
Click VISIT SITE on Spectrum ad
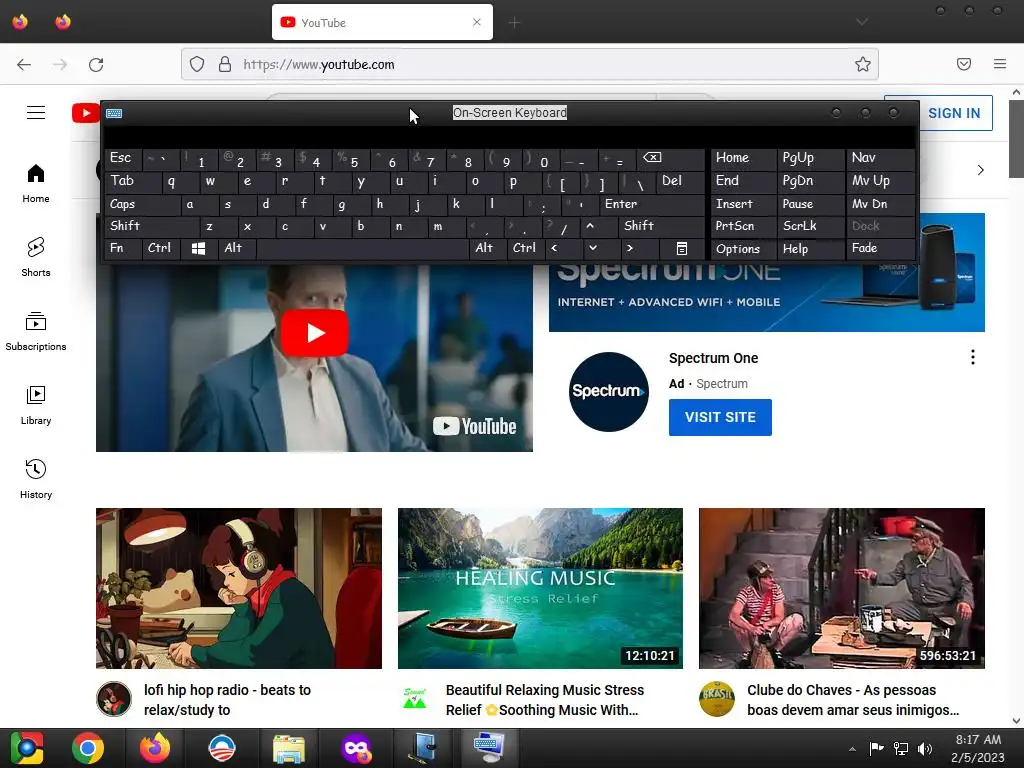click(x=720, y=417)
